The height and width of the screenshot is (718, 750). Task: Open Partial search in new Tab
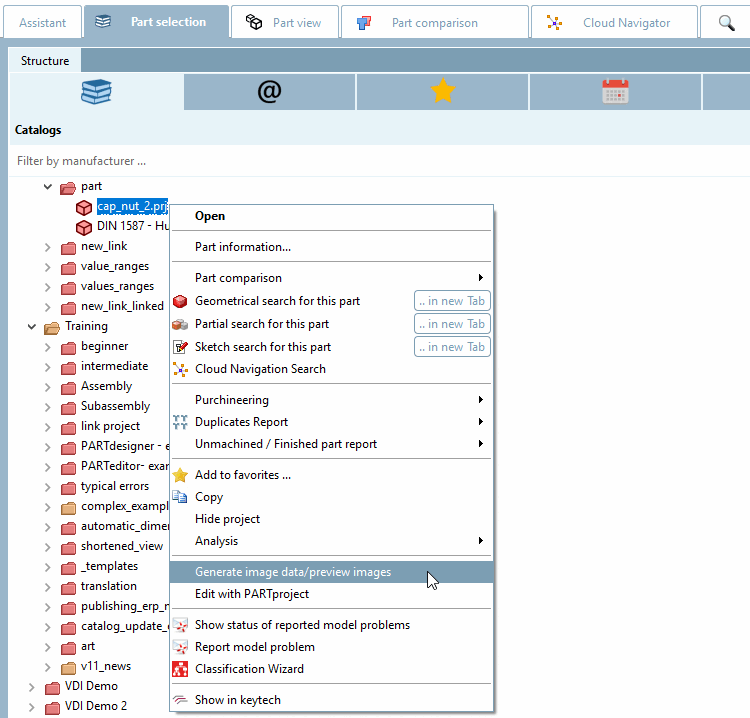[452, 324]
